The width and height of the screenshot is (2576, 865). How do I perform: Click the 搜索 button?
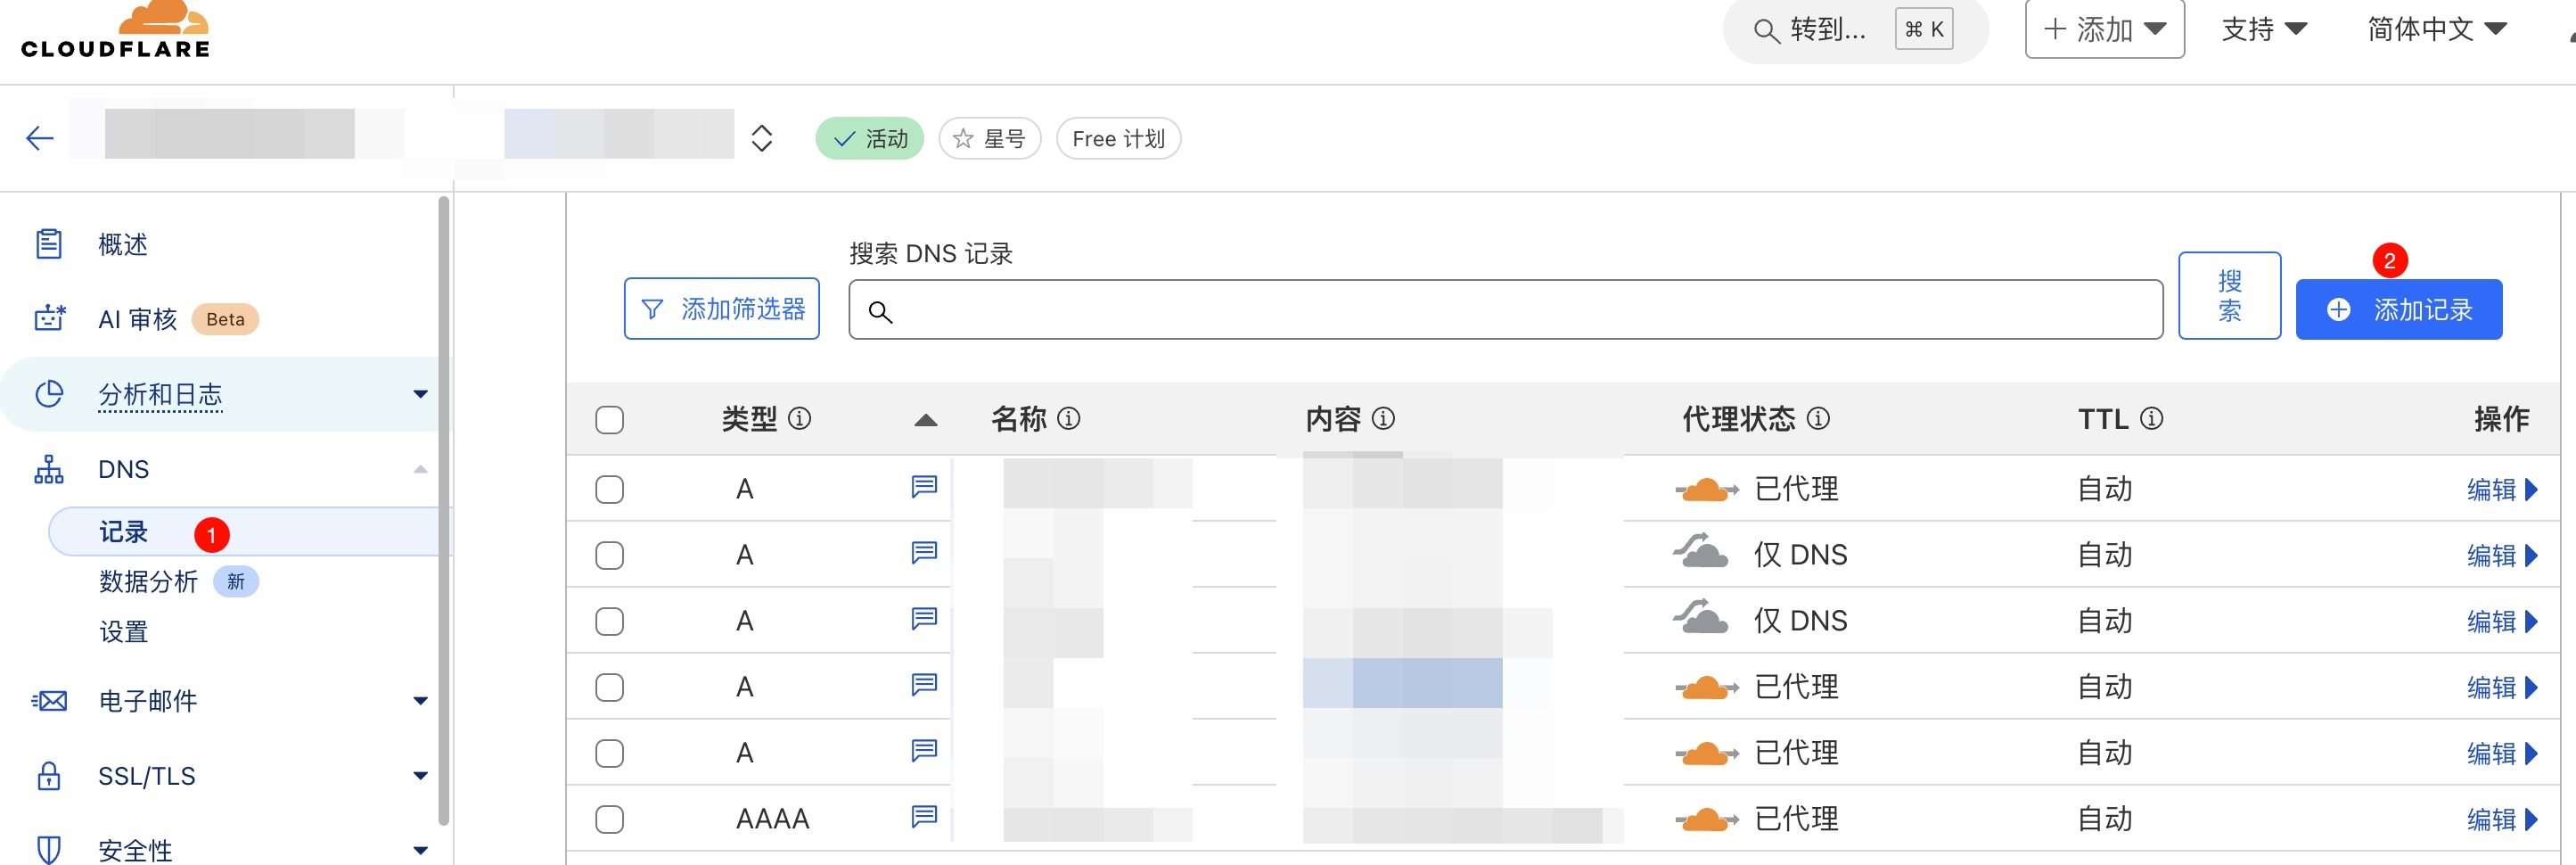2229,295
